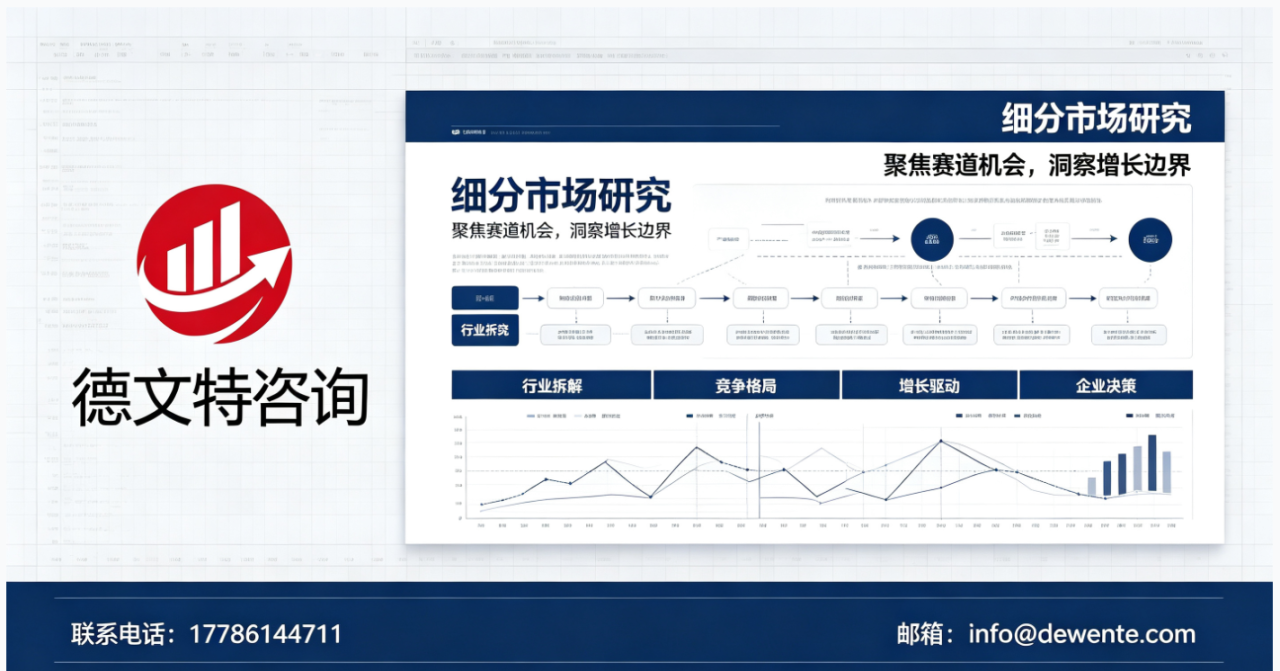Viewport: 1280px width, 671px height.
Task: Click the blue bar chart under 企业决策
Action: (1130, 465)
